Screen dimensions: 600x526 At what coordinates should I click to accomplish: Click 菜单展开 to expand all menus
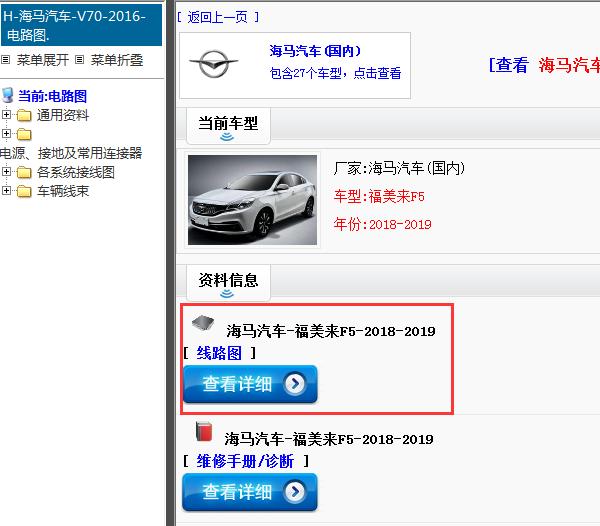point(42,60)
